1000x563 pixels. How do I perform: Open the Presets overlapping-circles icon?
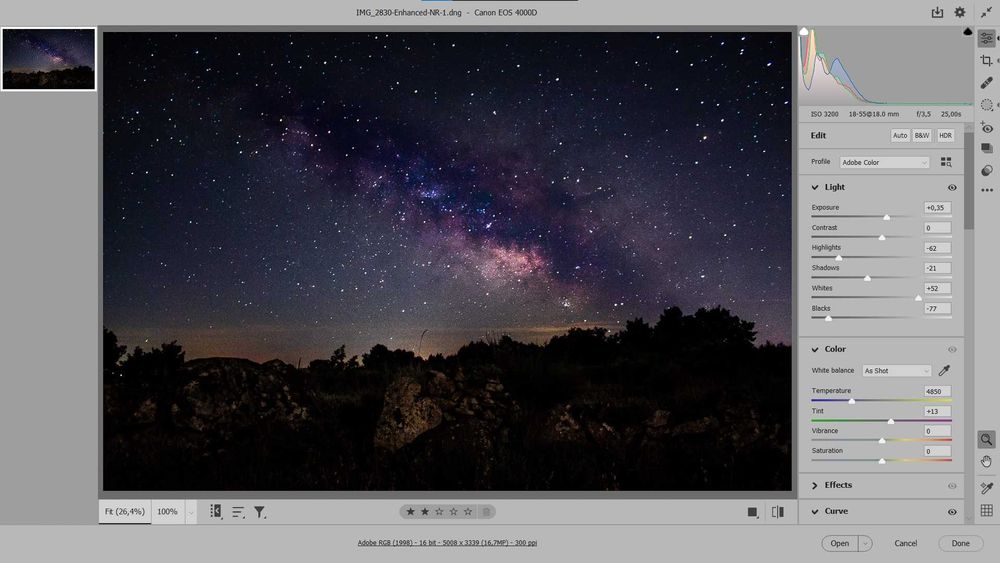click(987, 170)
